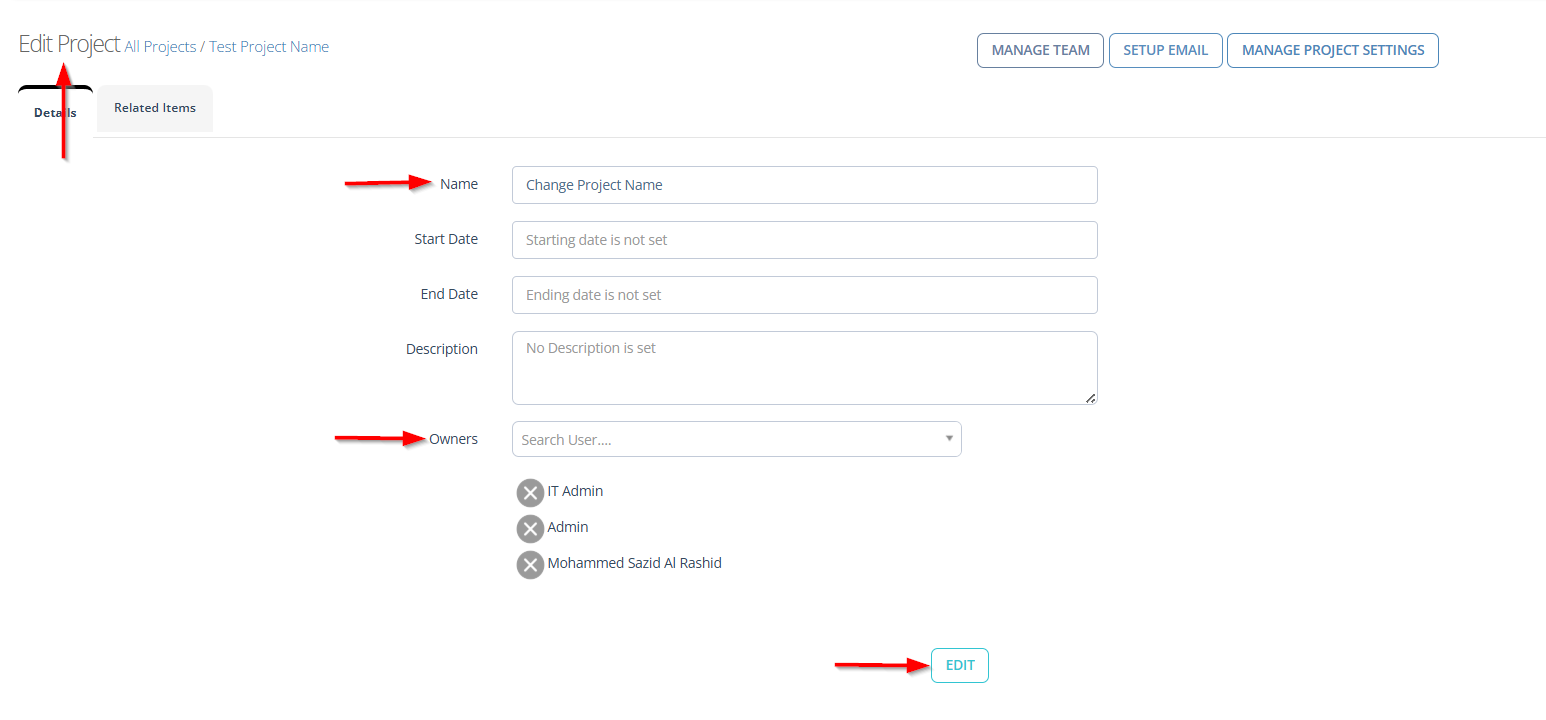1546x720 pixels.
Task: Click the Description field label
Action: pos(441,349)
